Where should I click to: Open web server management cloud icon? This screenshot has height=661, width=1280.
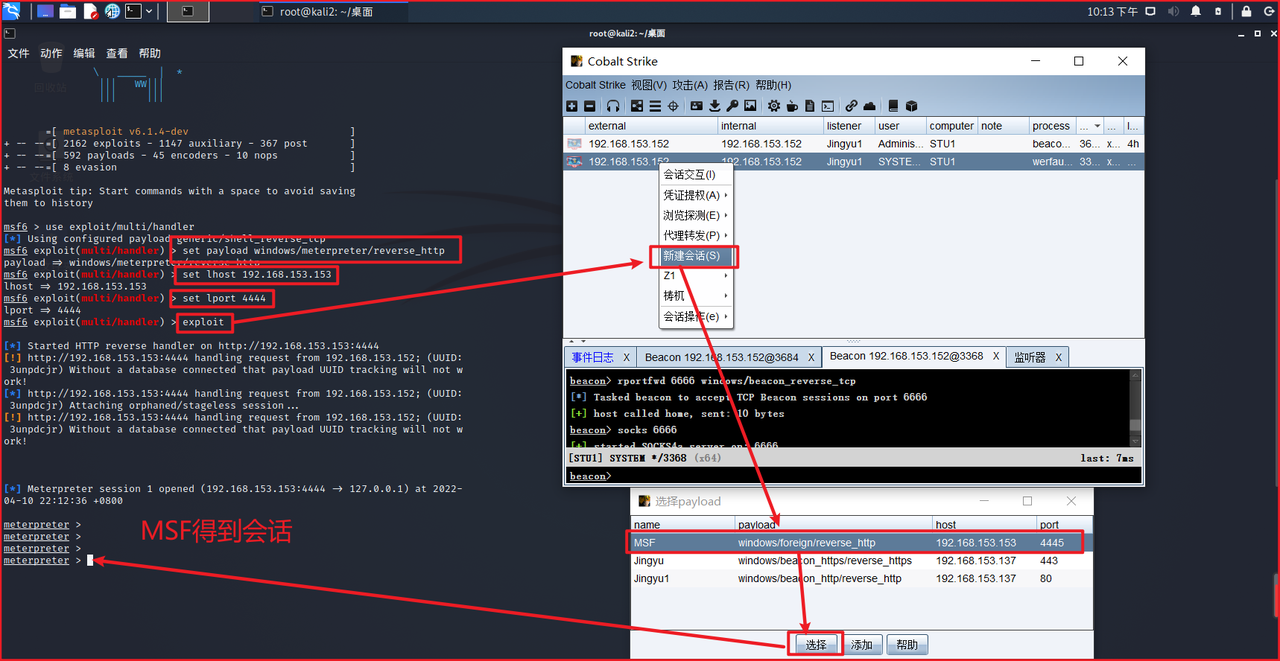(869, 106)
